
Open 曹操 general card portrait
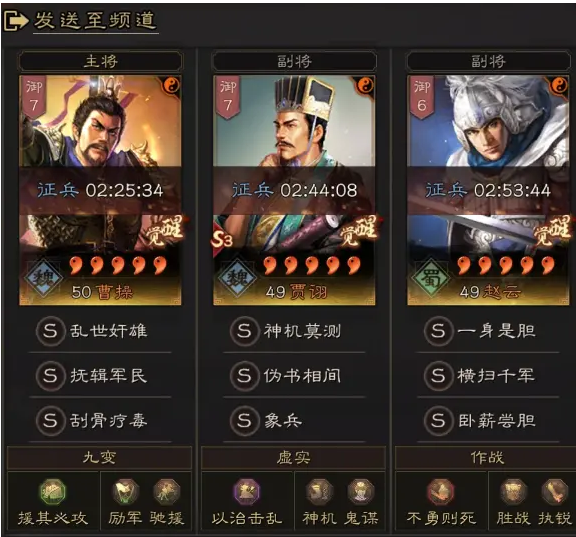(x=100, y=190)
